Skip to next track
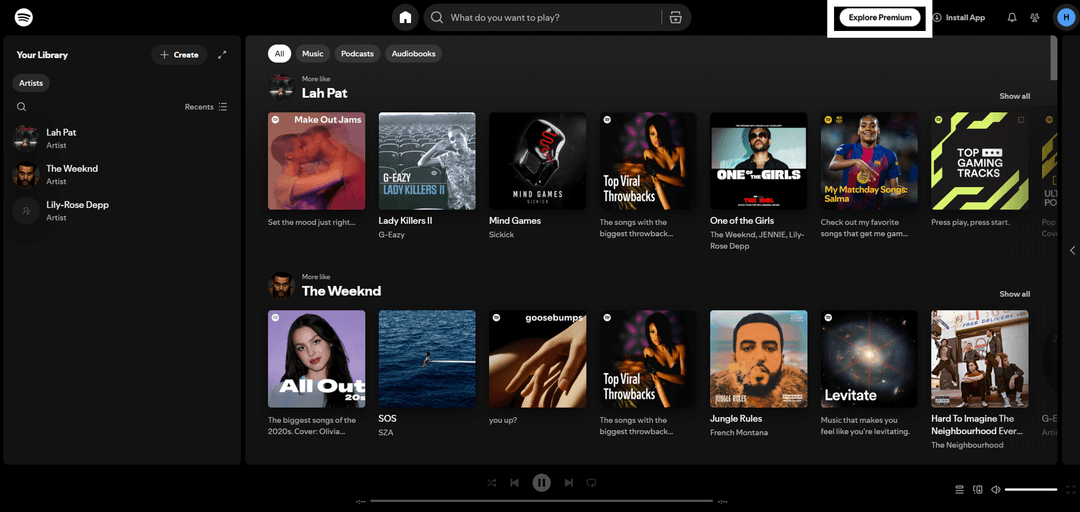Screen dimensions: 1080x512 pos(568,483)
